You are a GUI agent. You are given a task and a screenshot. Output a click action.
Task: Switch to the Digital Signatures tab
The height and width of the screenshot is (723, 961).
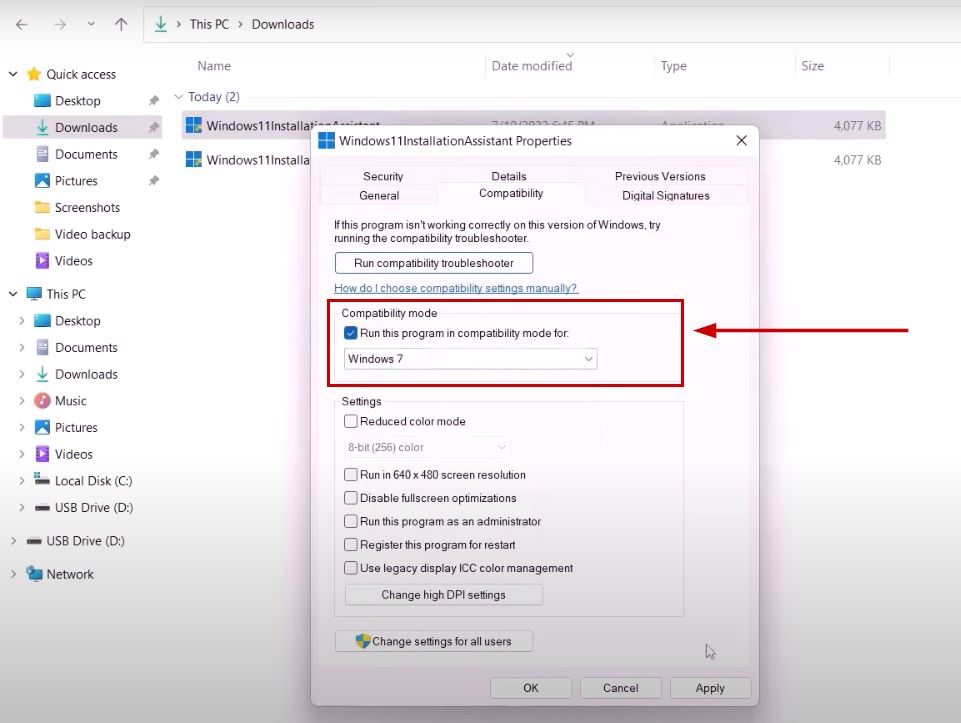[666, 195]
